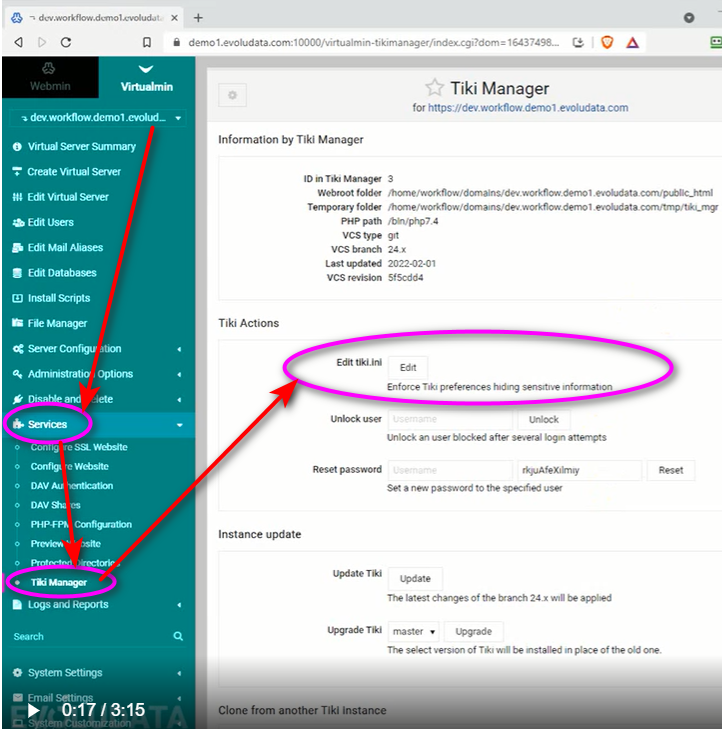Click the sidebar search magnifier icon
Image resolution: width=722 pixels, height=729 pixels.
pyautogui.click(x=178, y=636)
